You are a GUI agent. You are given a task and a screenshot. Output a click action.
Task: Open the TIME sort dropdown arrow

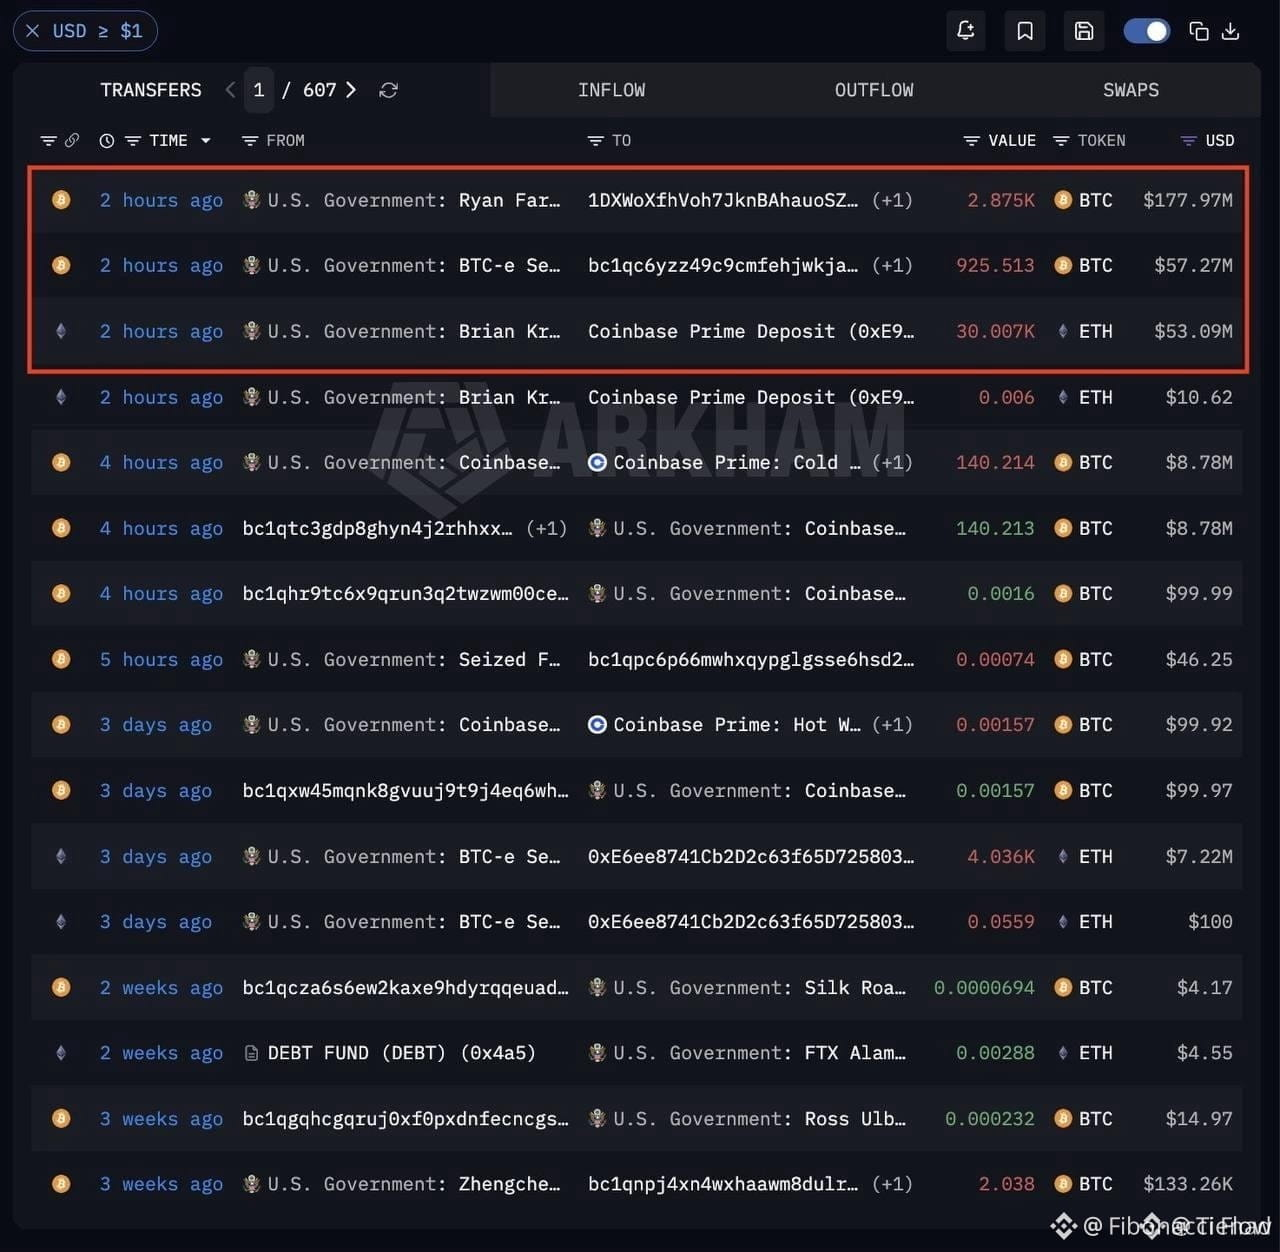tap(206, 141)
